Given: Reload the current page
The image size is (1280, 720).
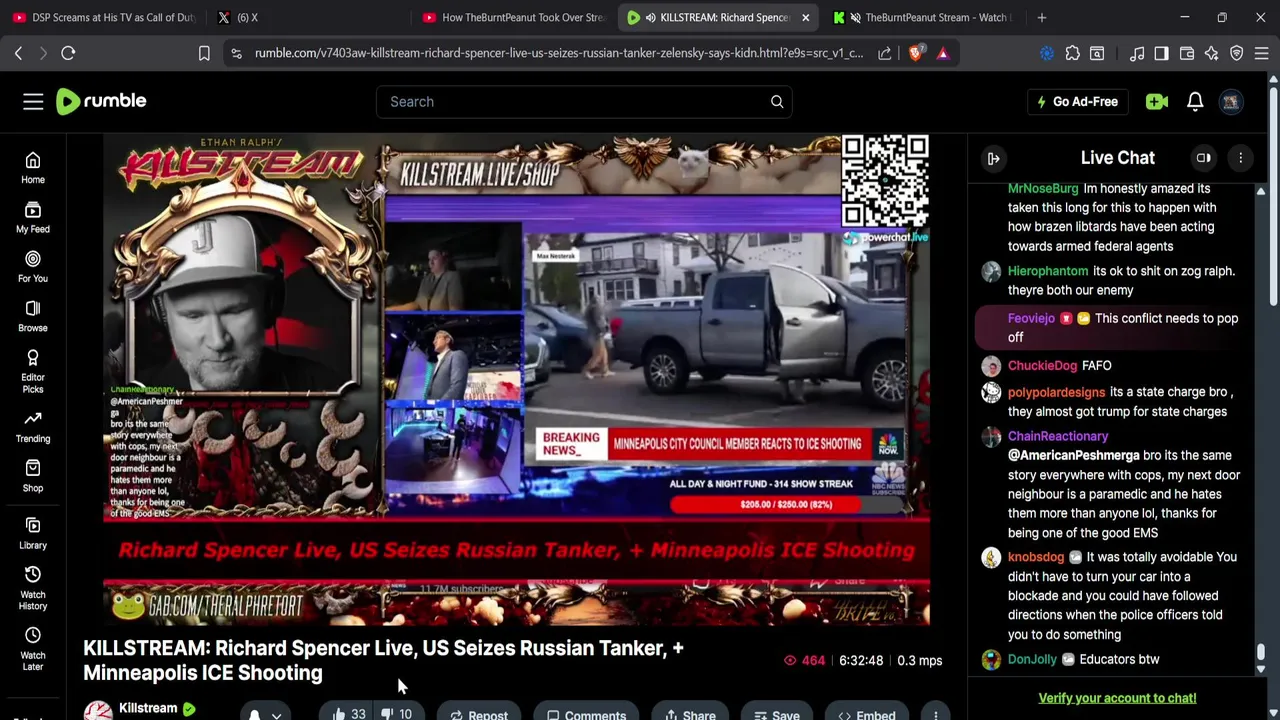Looking at the screenshot, I should (68, 53).
